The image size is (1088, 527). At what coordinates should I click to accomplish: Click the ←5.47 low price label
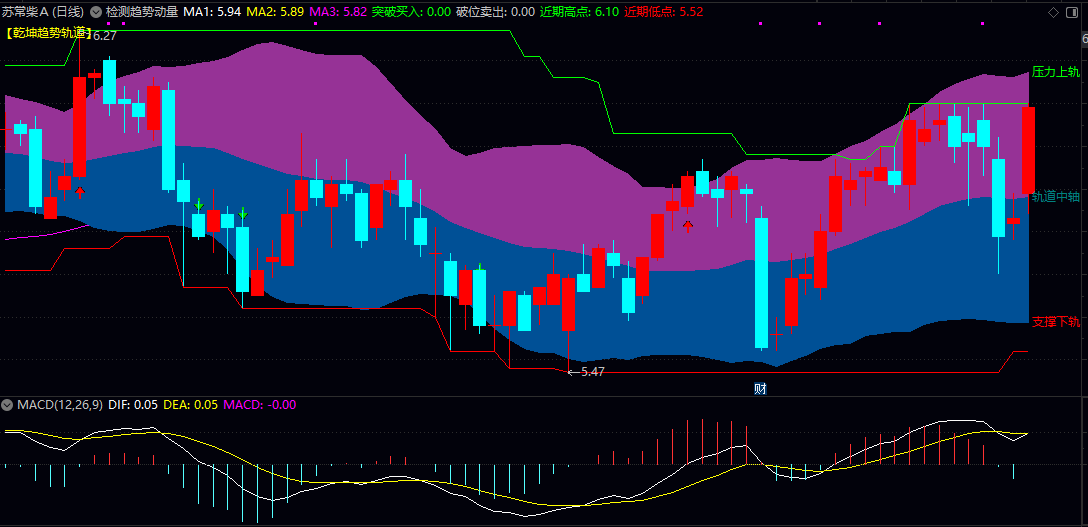pyautogui.click(x=586, y=372)
